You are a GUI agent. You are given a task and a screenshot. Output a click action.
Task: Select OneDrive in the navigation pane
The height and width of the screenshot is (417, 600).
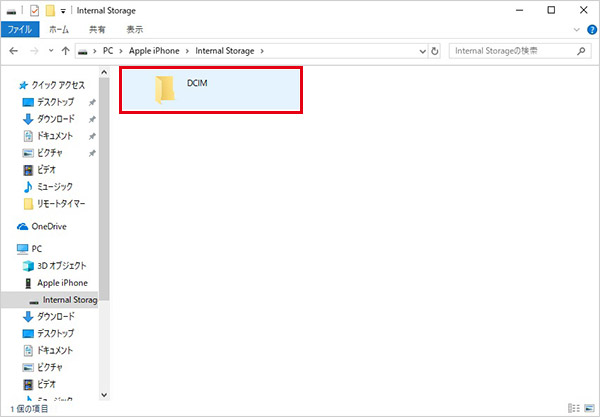42,226
